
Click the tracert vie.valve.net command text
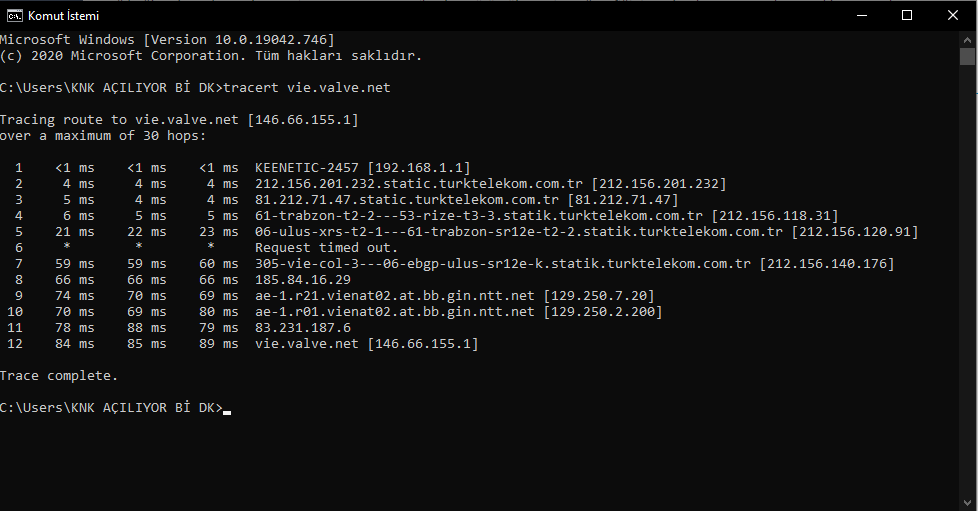click(x=307, y=88)
